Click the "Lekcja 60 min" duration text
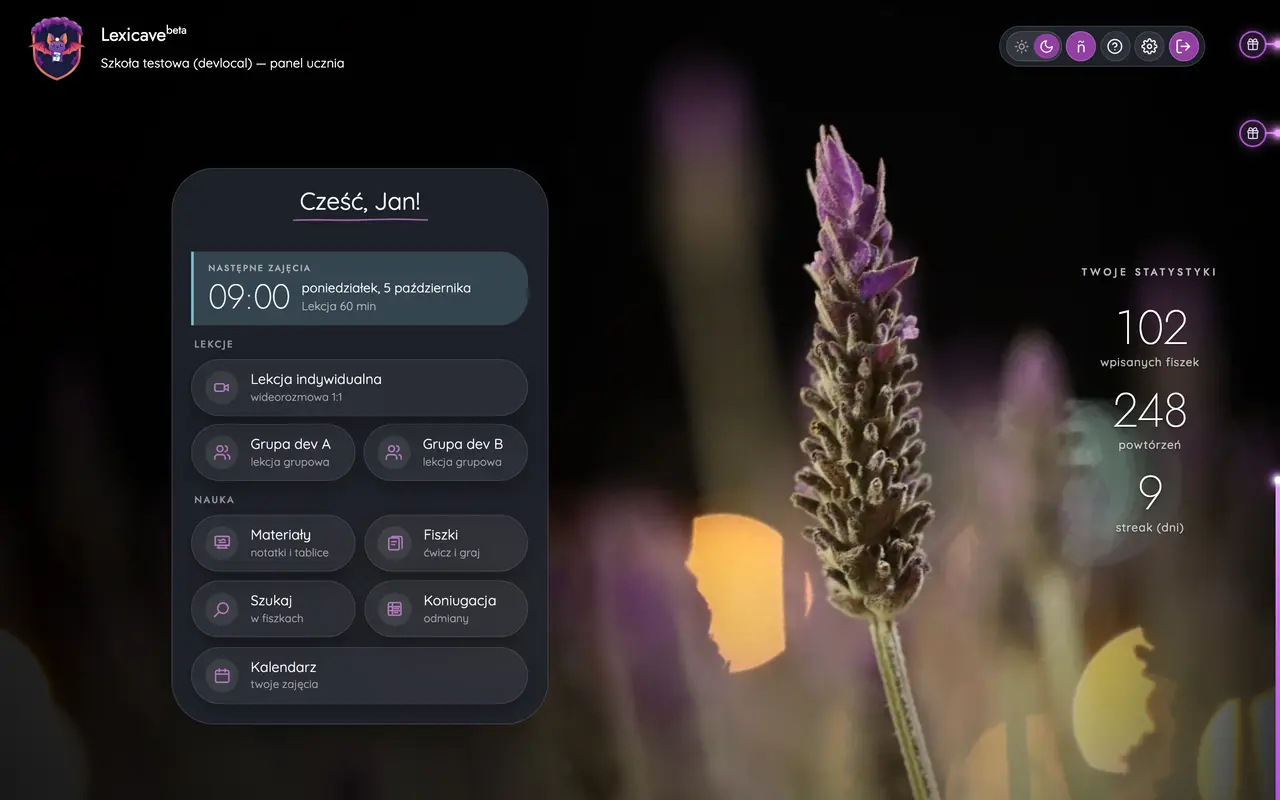This screenshot has height=800, width=1280. pyautogui.click(x=339, y=306)
